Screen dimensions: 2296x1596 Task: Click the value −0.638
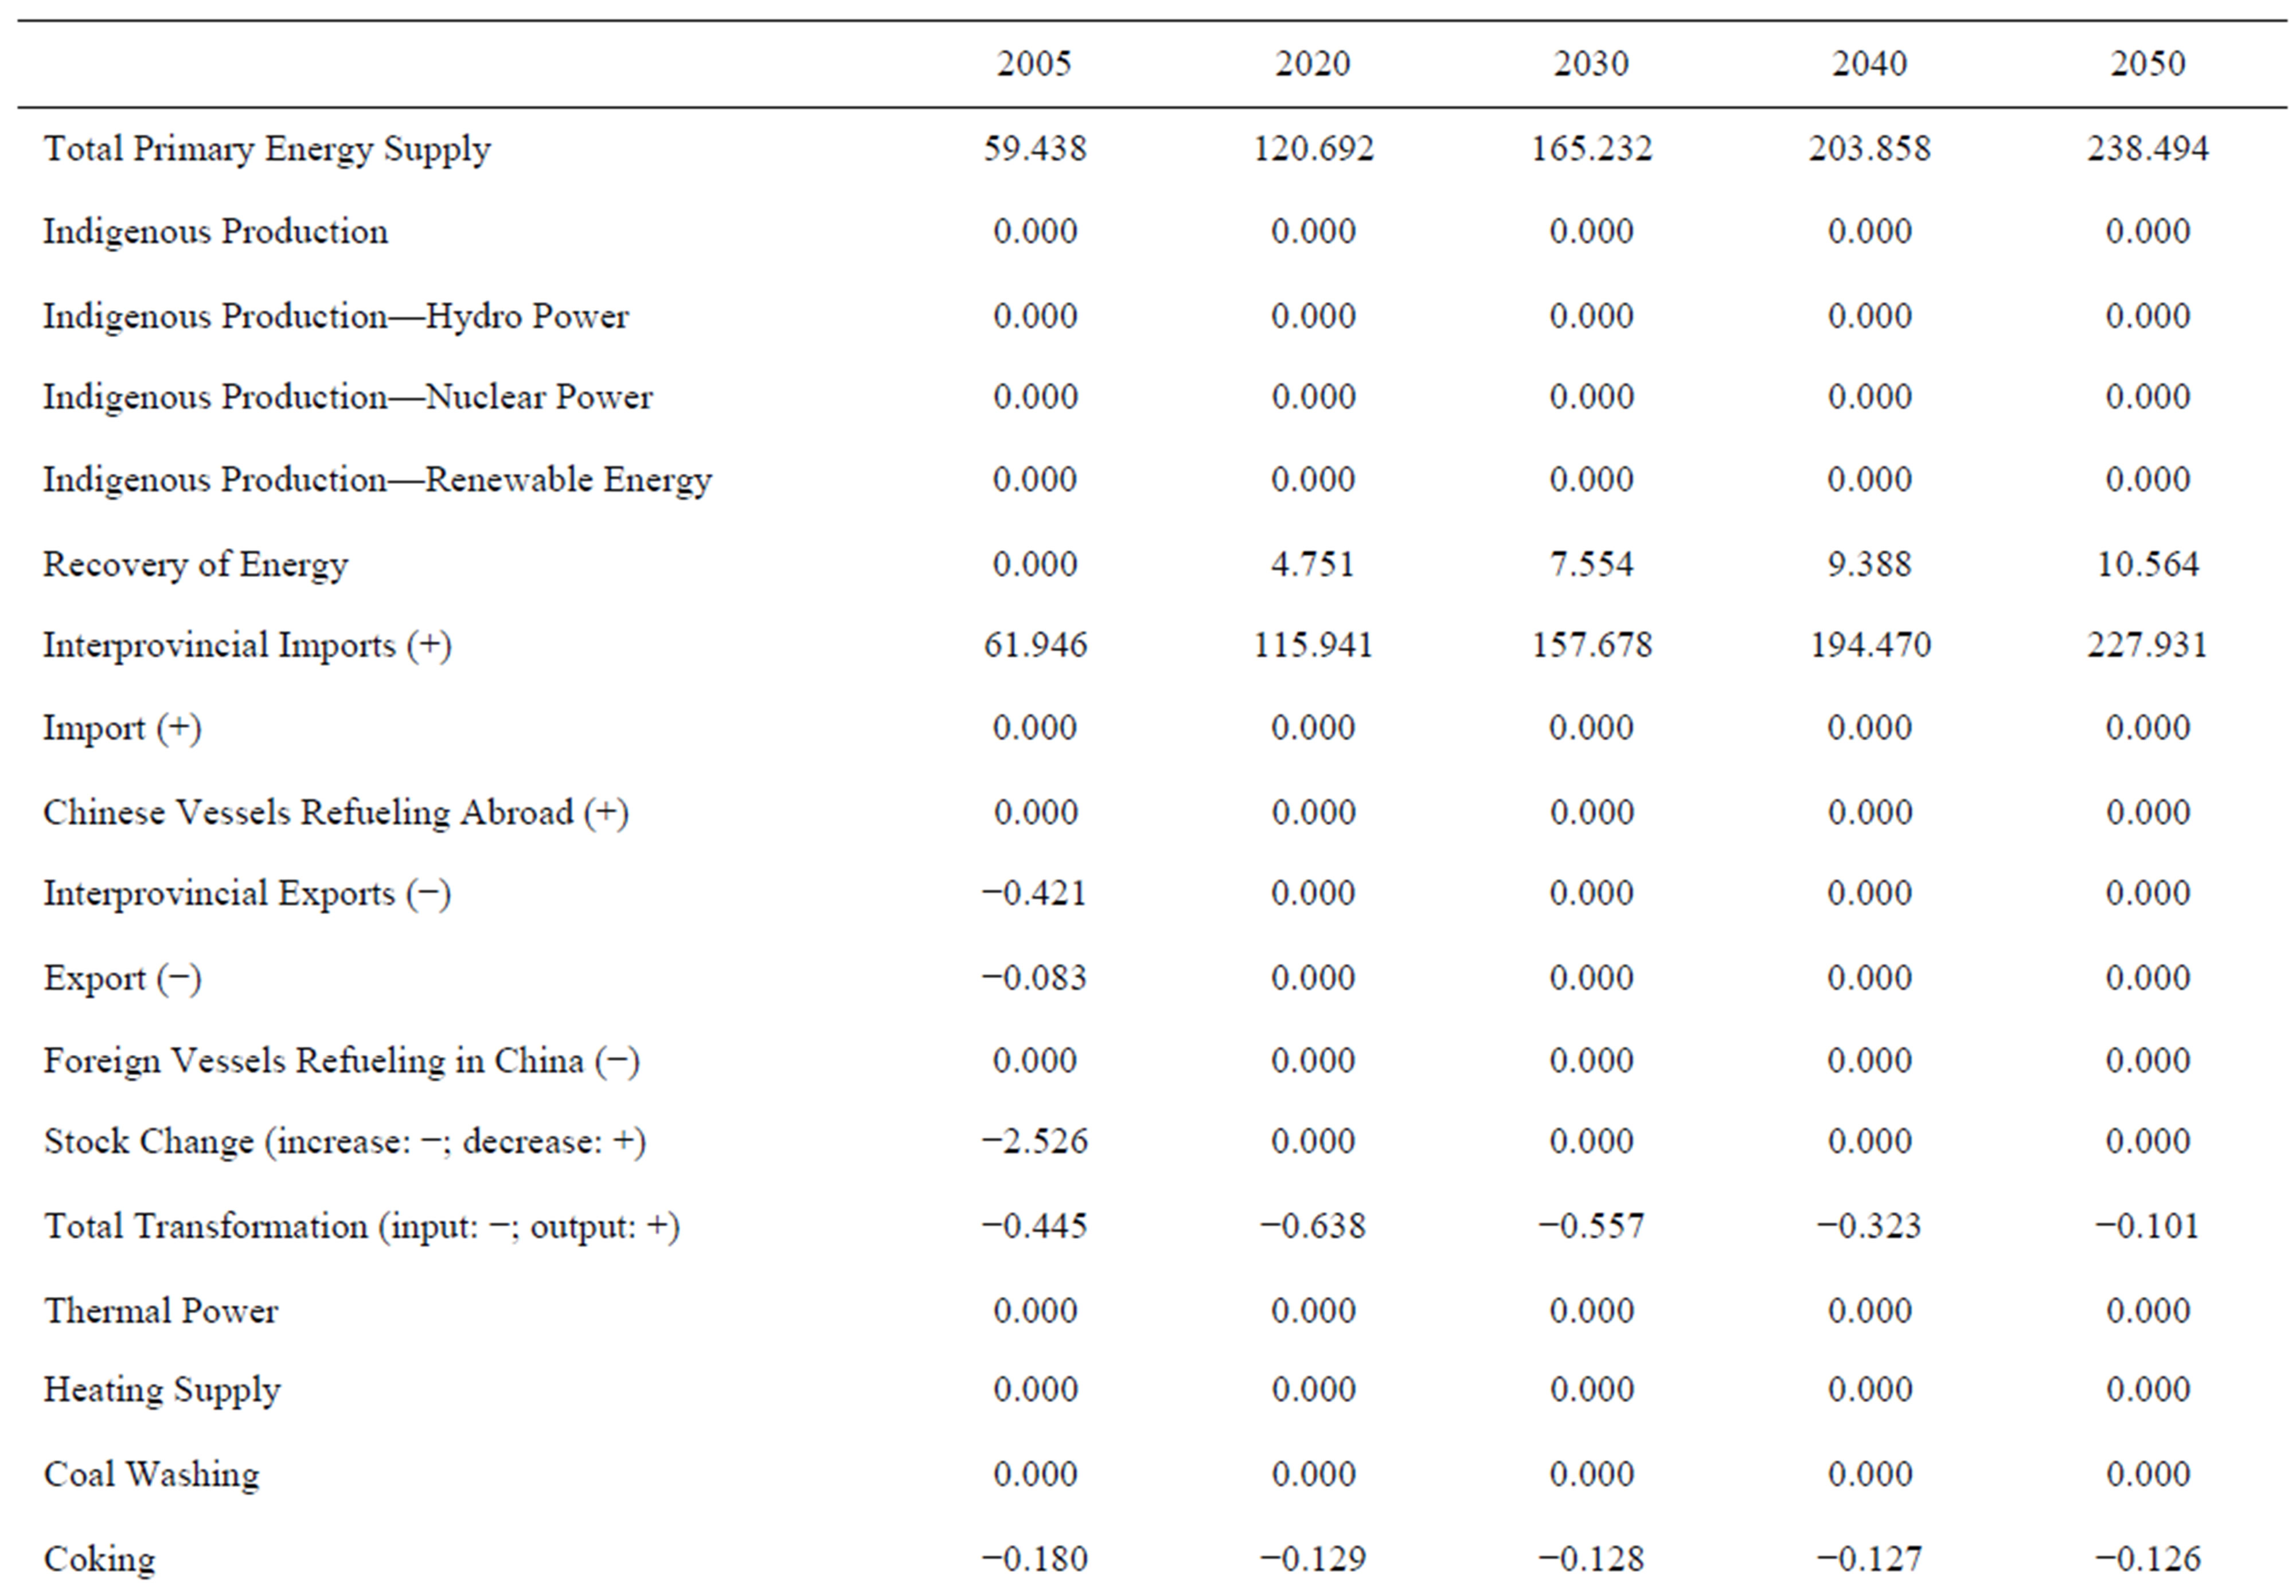click(x=1312, y=1226)
